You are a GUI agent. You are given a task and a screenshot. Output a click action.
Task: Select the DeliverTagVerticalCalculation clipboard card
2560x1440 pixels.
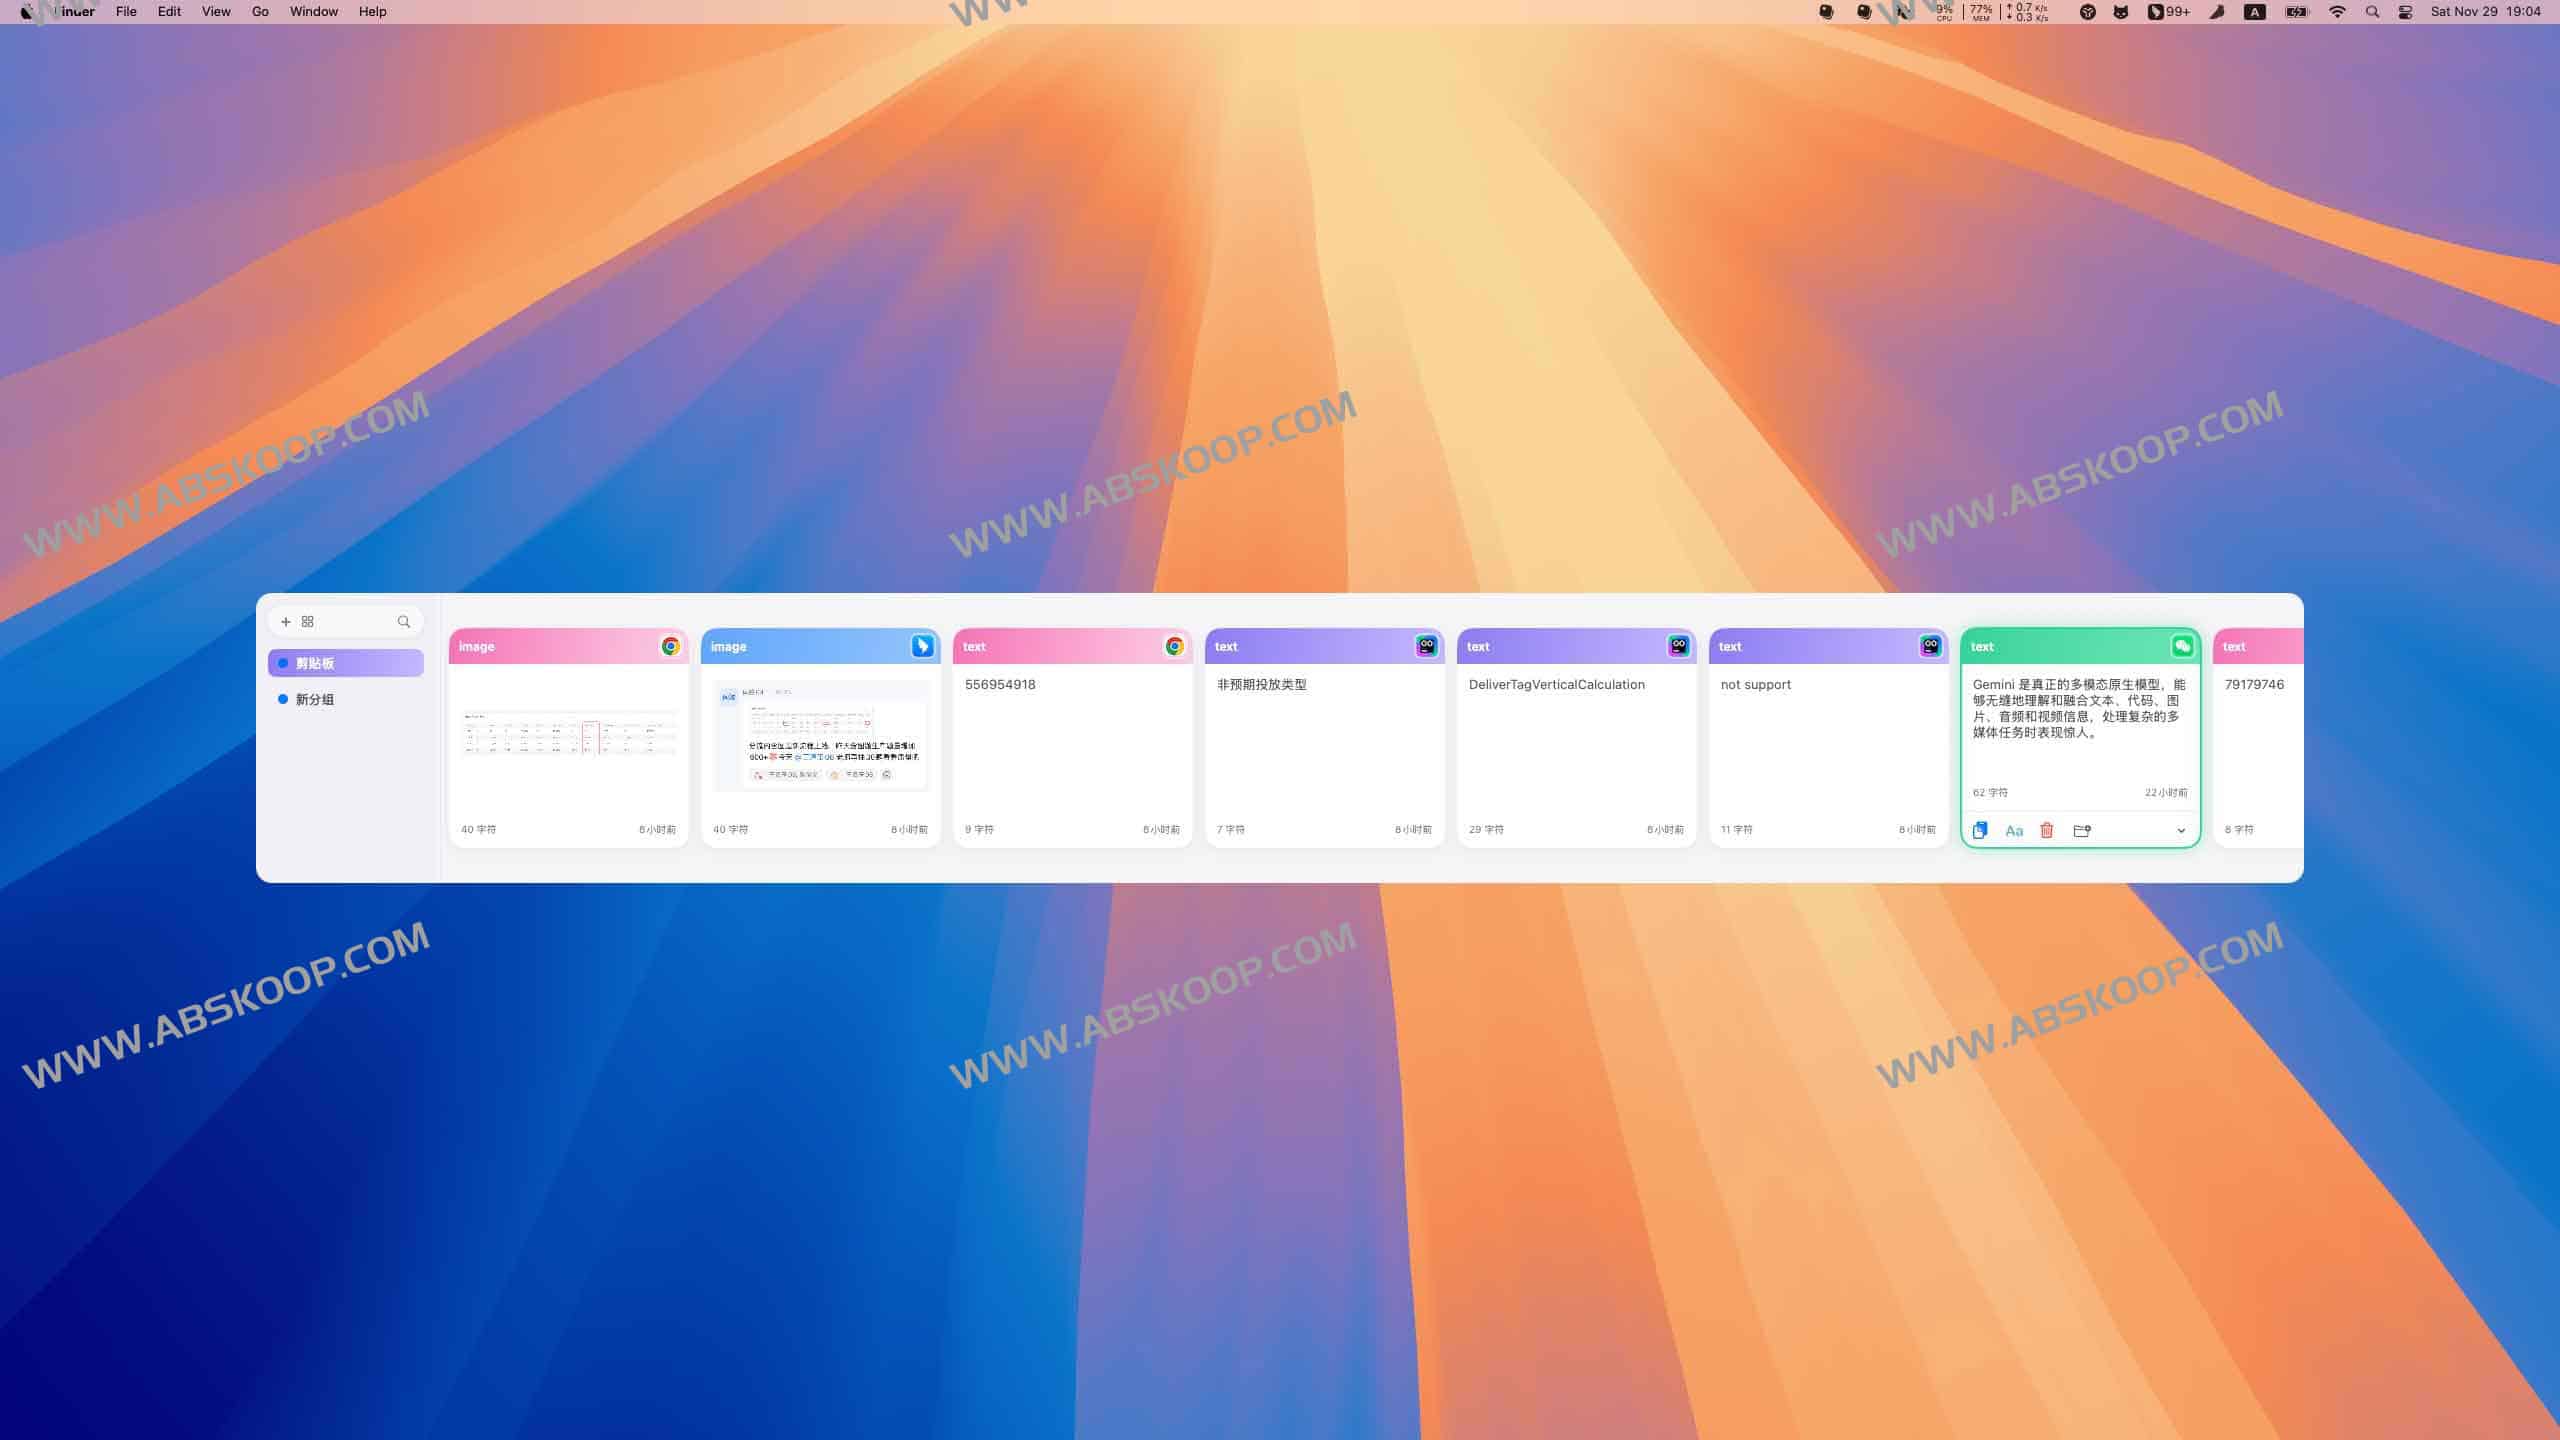click(x=1576, y=740)
